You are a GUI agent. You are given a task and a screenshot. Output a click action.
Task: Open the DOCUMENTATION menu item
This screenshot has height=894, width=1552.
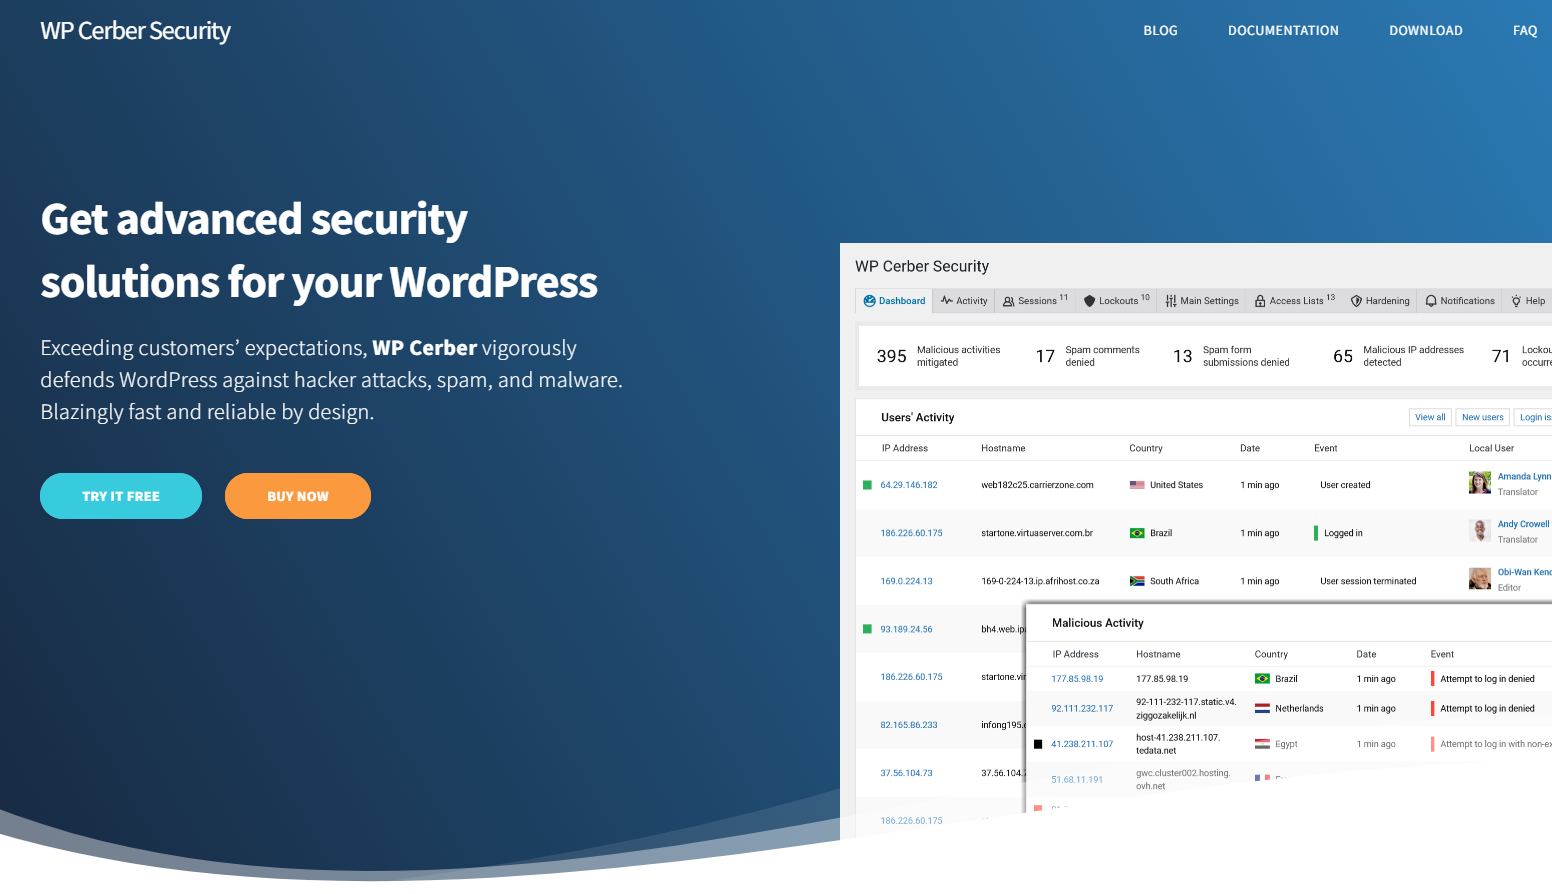click(1283, 31)
